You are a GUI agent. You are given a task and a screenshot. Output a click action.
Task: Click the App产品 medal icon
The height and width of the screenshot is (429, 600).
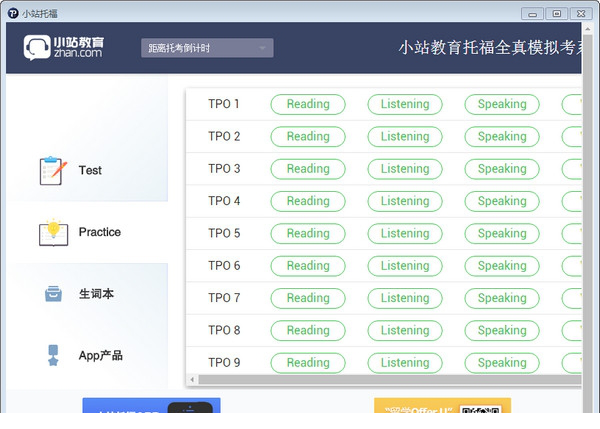click(53, 356)
